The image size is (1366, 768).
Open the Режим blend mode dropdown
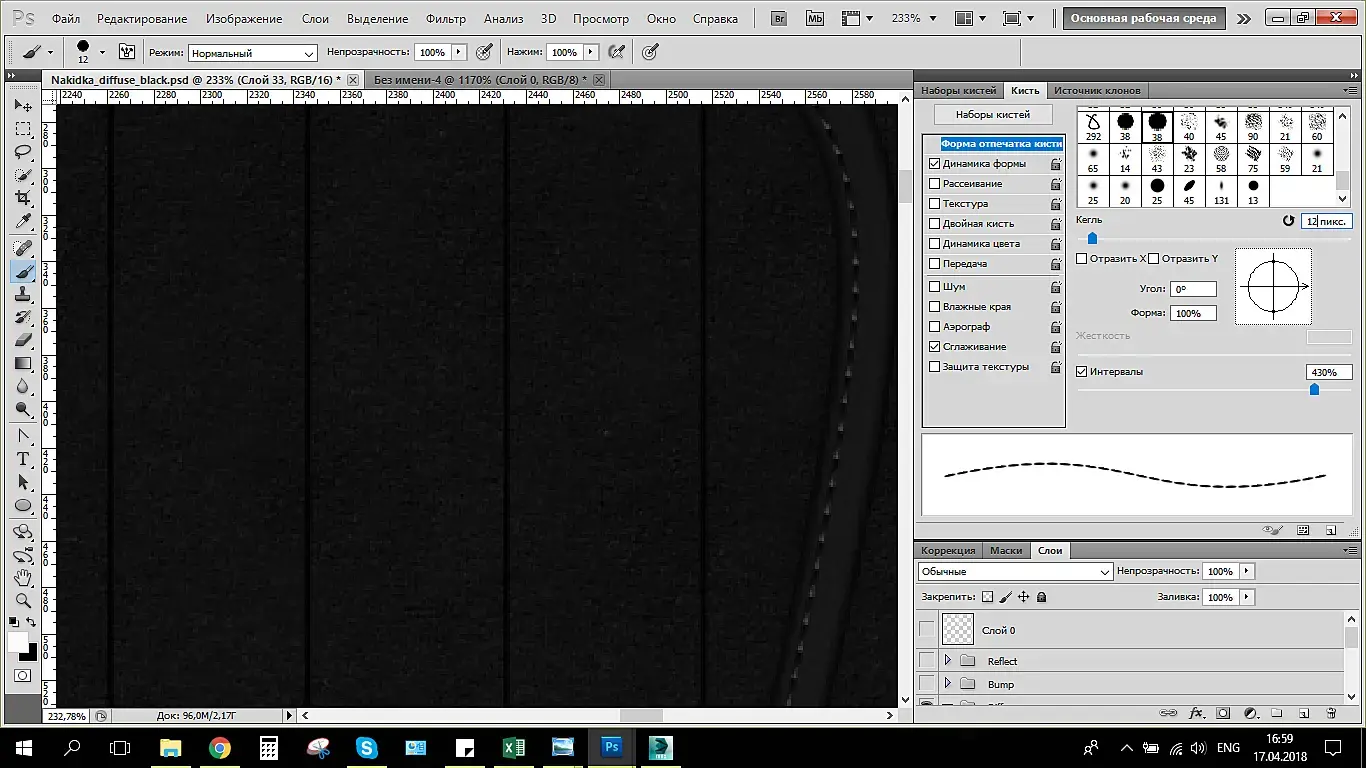click(x=252, y=53)
